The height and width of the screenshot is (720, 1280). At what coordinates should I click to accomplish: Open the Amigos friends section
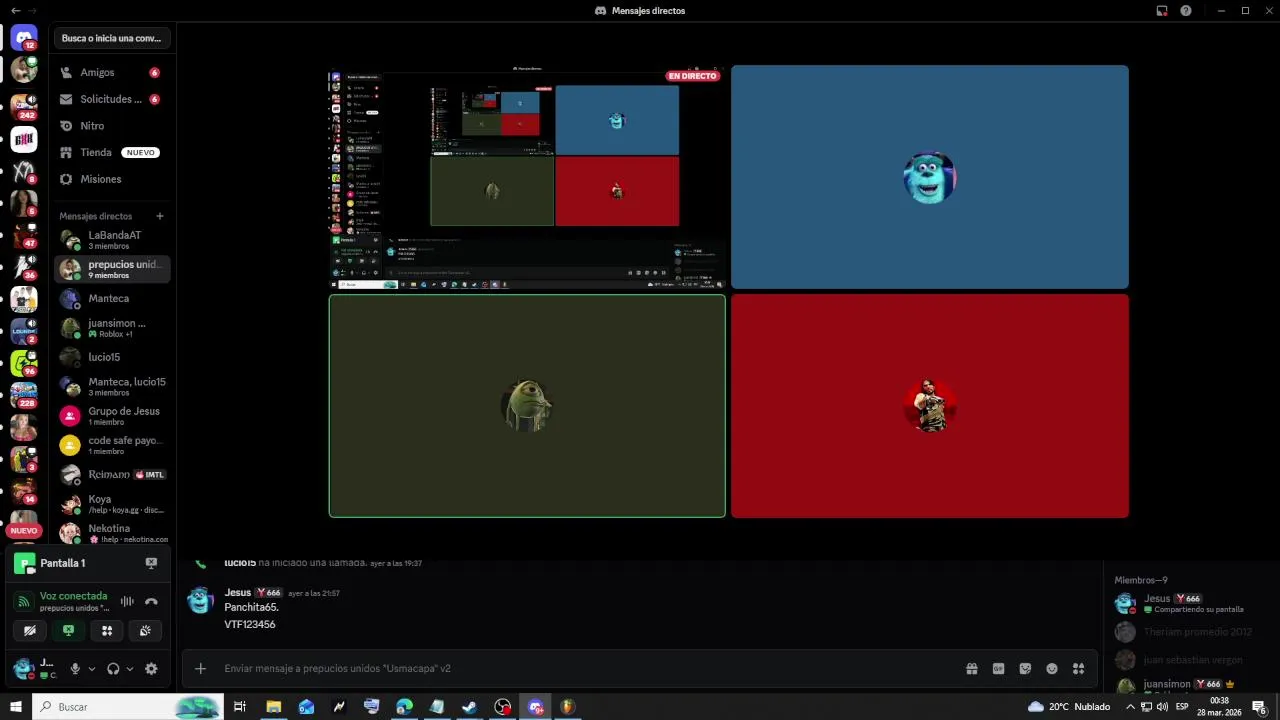110,73
